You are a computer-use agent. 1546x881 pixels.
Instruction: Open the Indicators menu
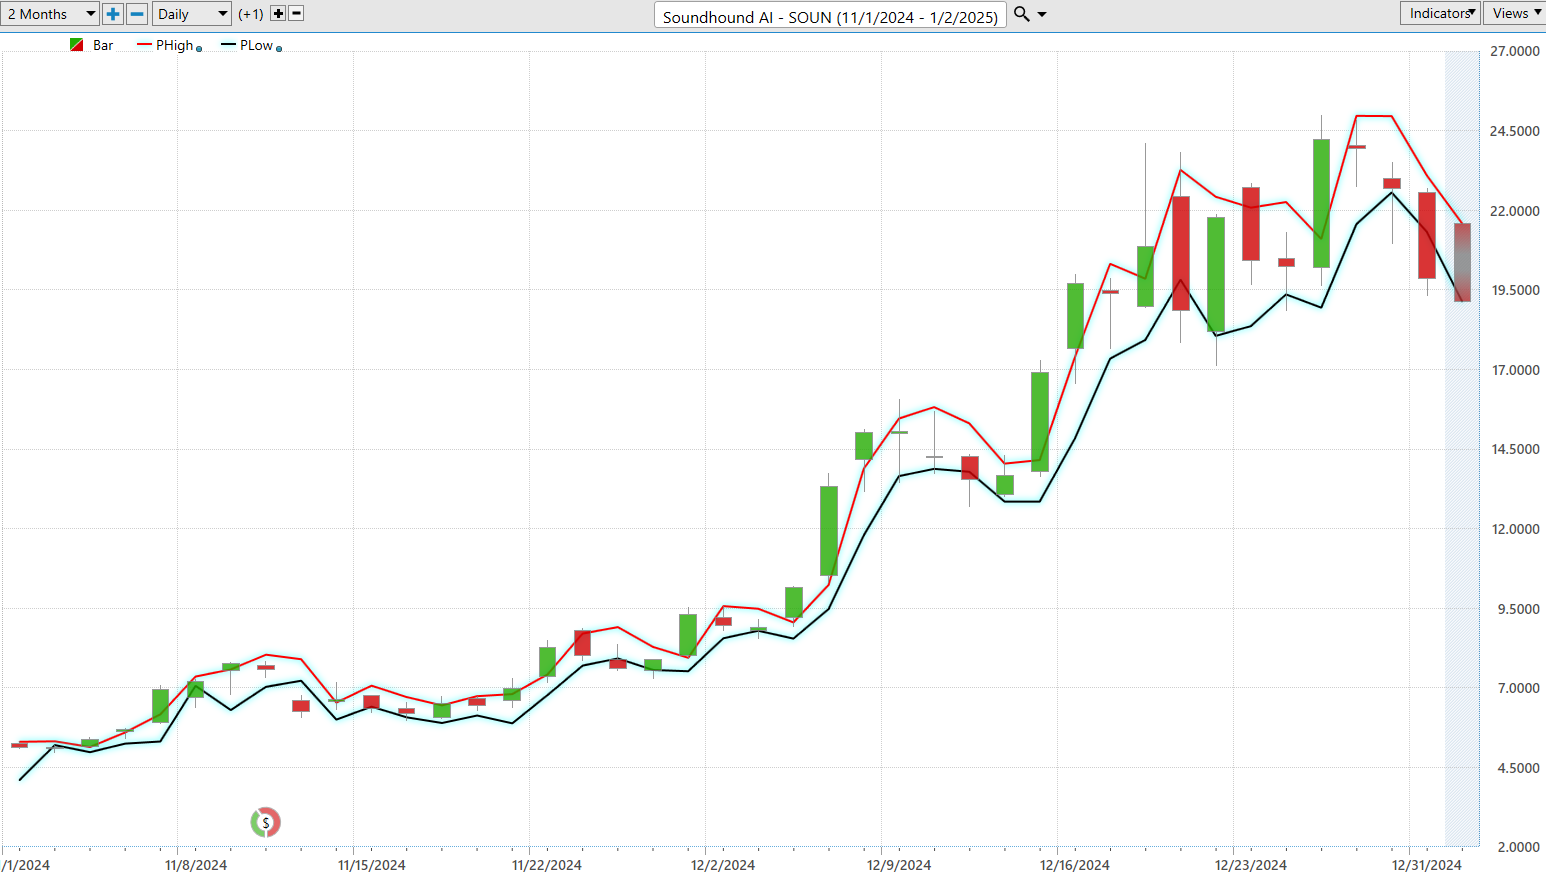(x=1440, y=13)
